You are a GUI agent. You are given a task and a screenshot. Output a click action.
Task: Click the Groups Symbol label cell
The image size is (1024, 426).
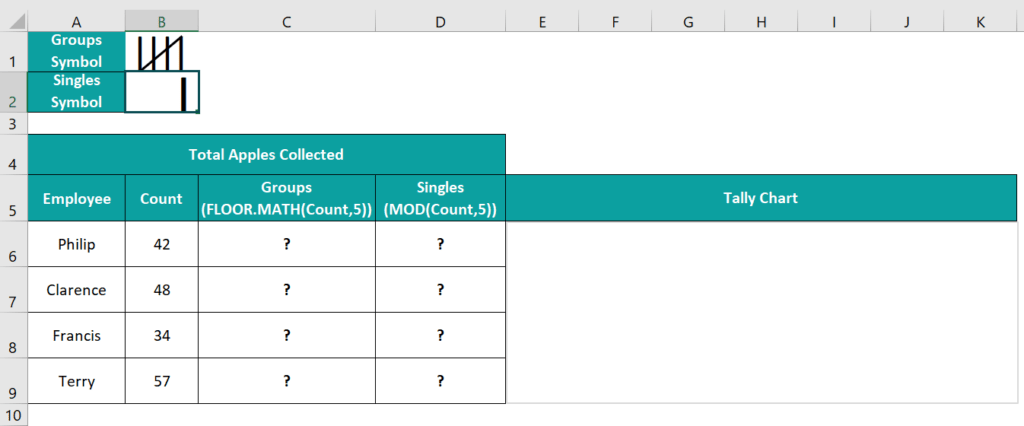tap(76, 52)
